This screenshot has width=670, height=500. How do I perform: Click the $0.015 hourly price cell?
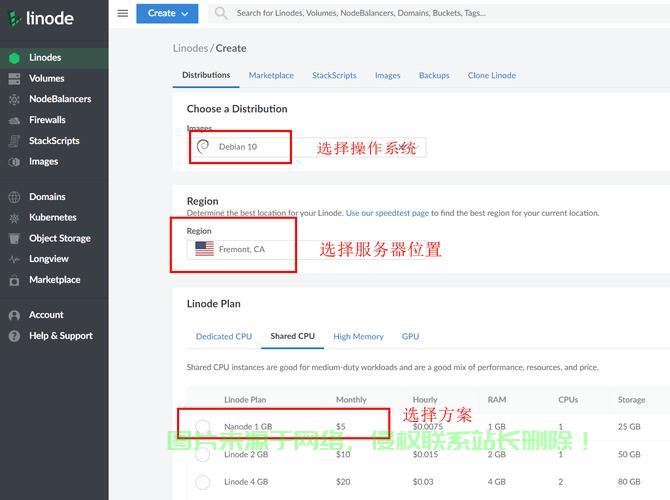(425, 454)
